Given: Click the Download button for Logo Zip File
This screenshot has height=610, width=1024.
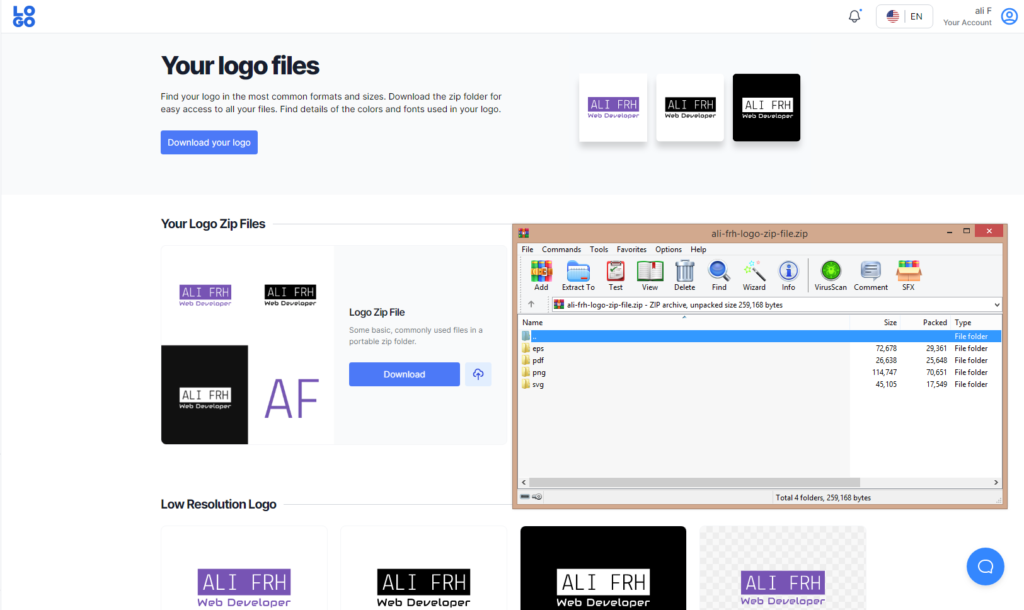Looking at the screenshot, I should point(404,374).
